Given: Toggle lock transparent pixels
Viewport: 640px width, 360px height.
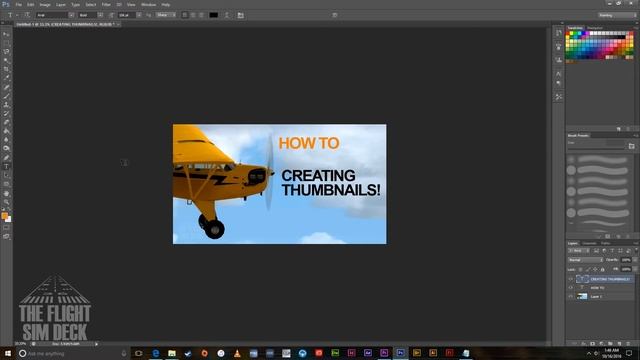Looking at the screenshot, I should tap(580, 269).
